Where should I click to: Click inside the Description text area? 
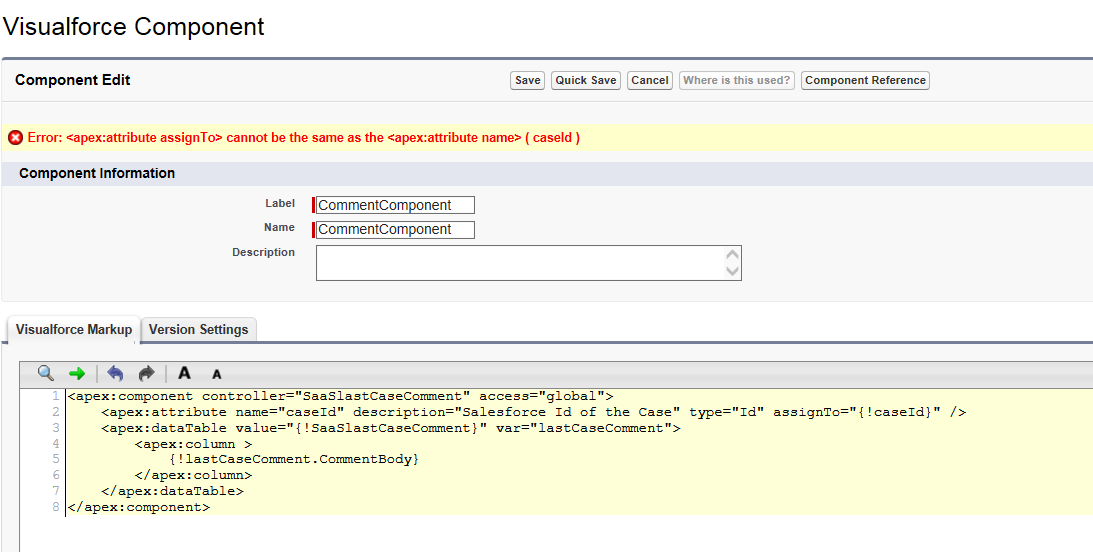[520, 263]
